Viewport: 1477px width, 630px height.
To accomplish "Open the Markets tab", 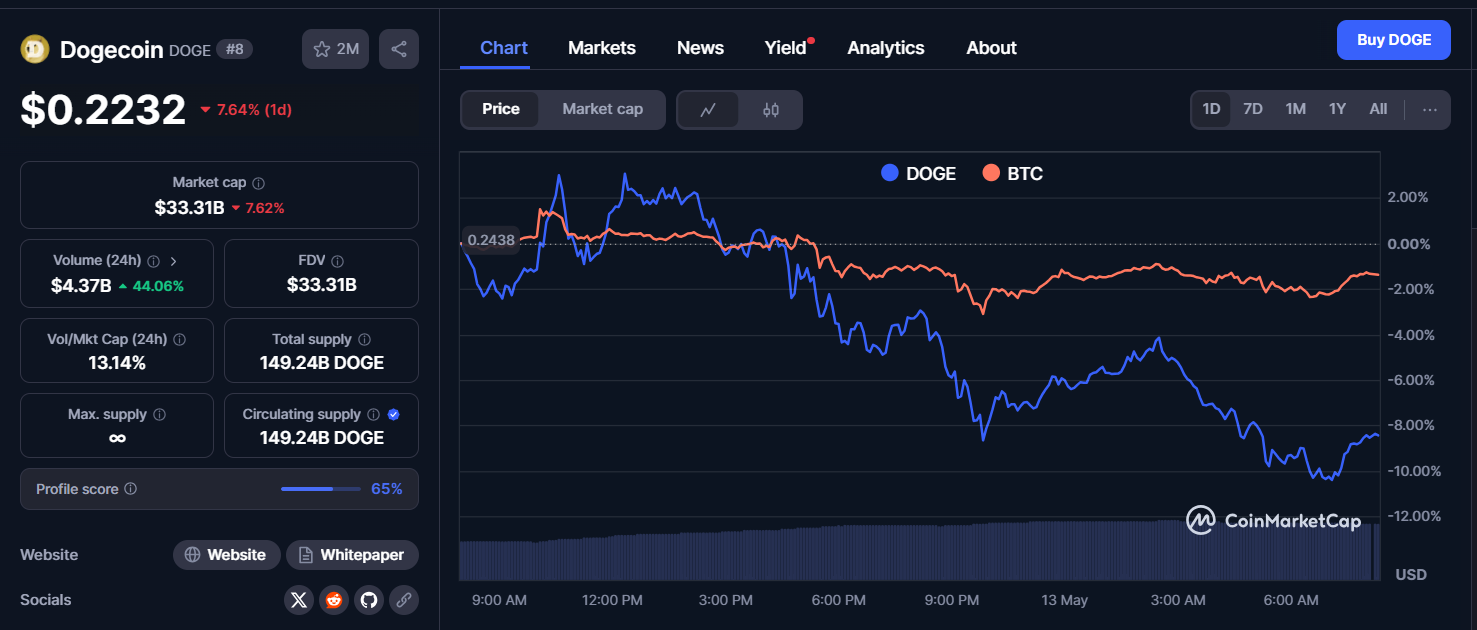I will pos(602,48).
